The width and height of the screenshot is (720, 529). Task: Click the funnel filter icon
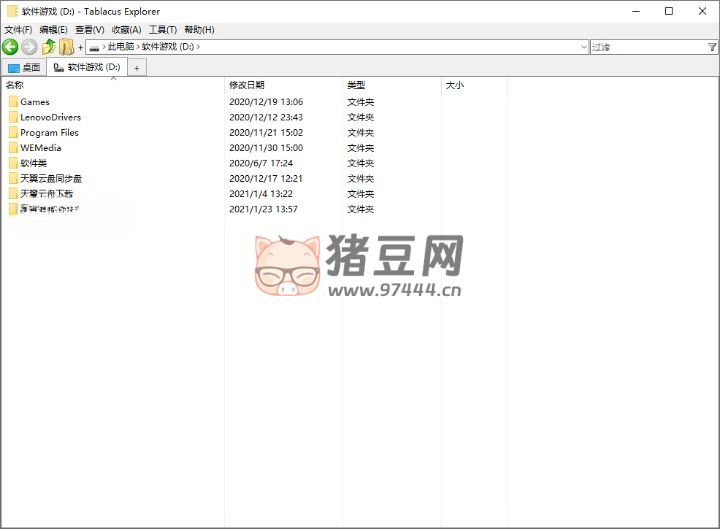711,47
